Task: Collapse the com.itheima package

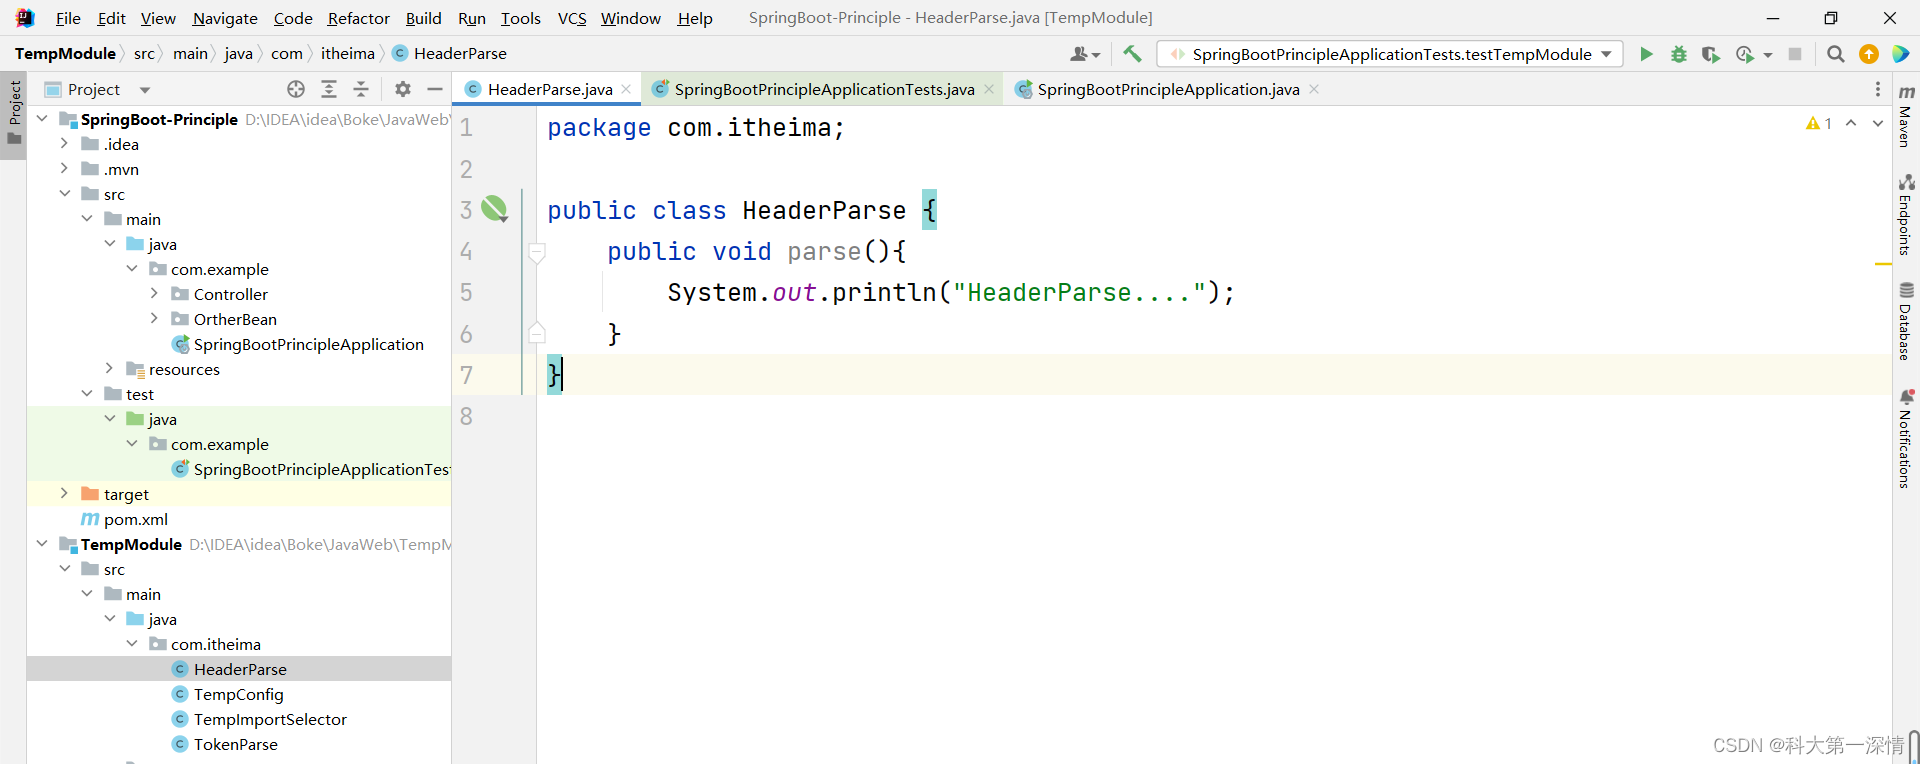Action: click(x=132, y=644)
